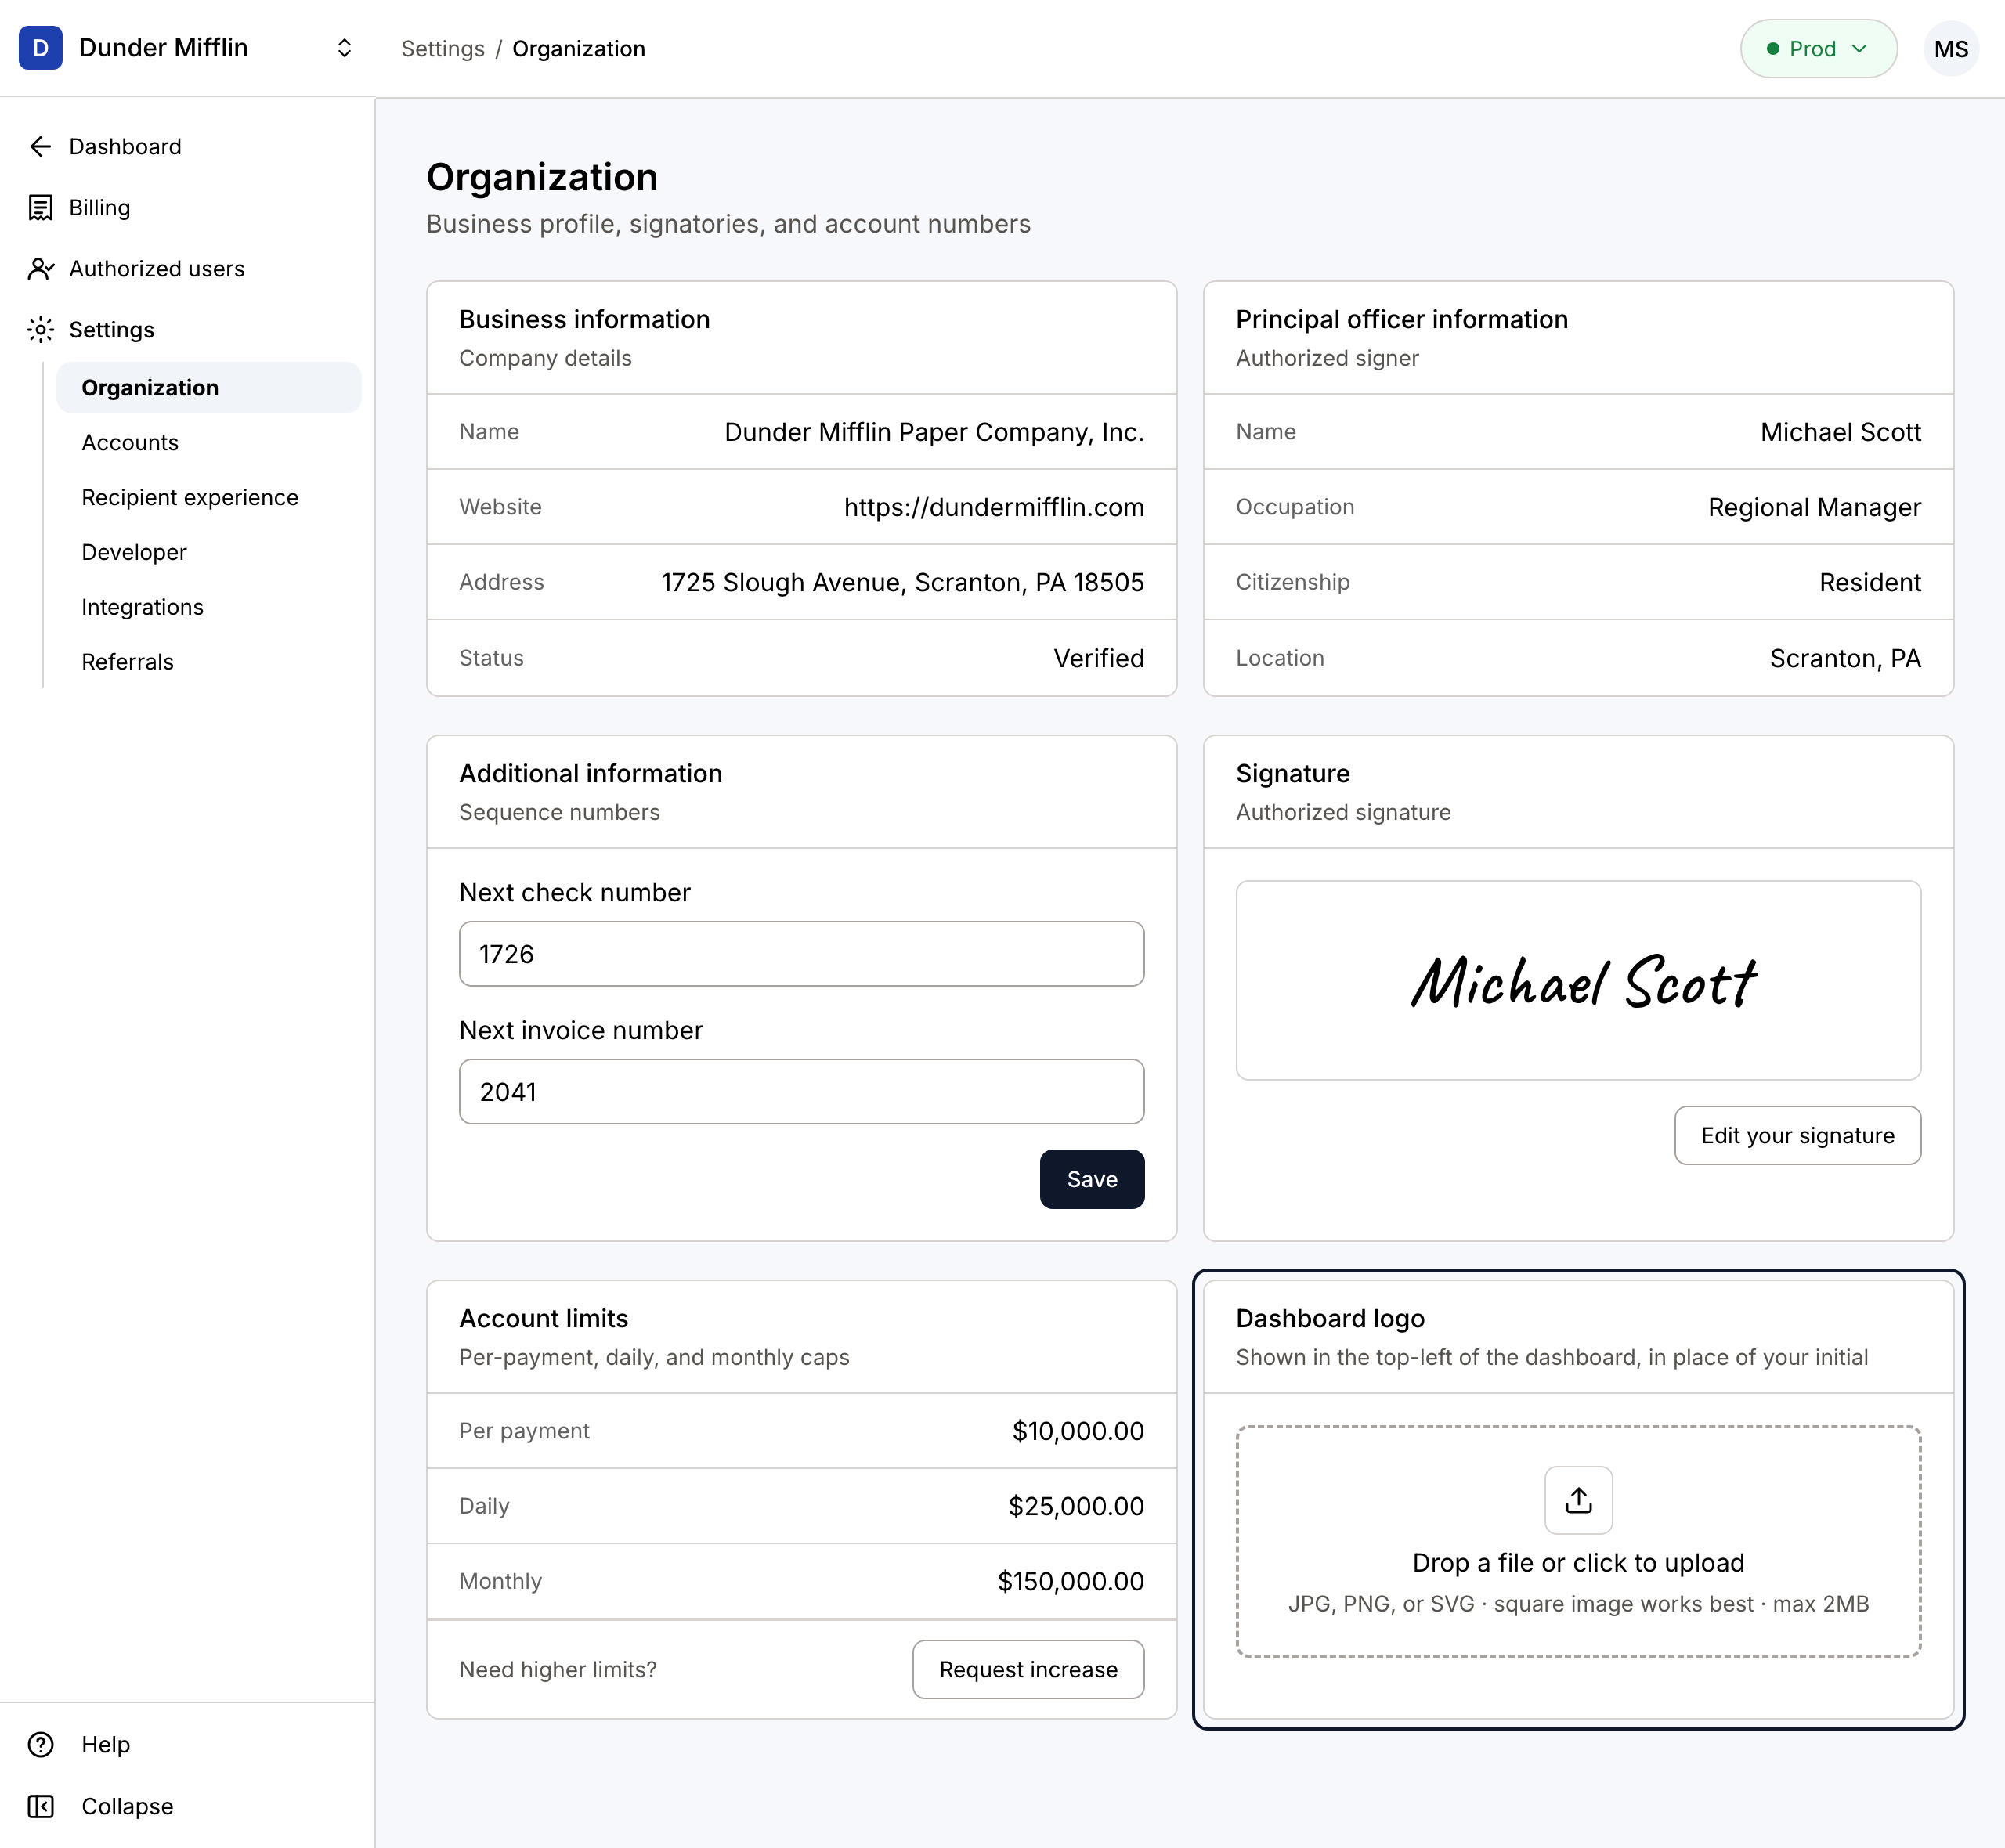This screenshot has width=2005, height=1848.
Task: Open the Integrations settings item
Action: coord(142,607)
